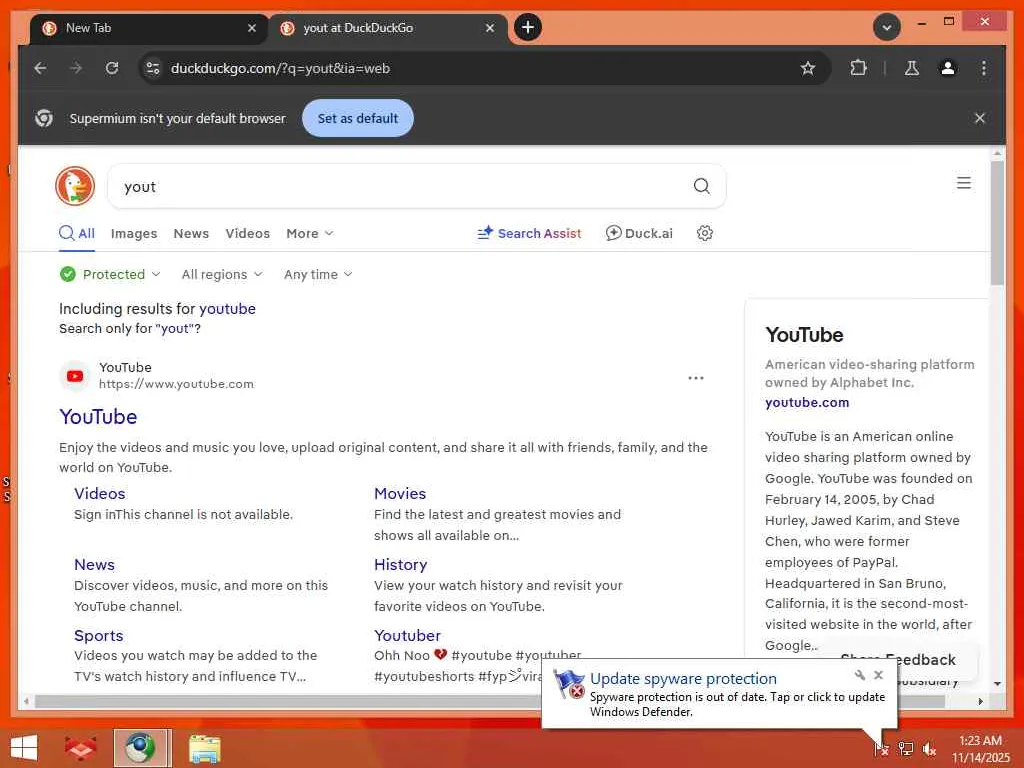Close the yout at DuckDuckGo tab
1024x768 pixels.
pos(490,28)
